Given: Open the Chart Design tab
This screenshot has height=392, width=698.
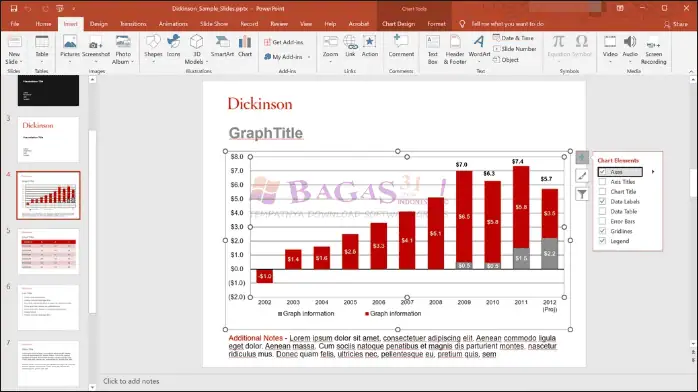Looking at the screenshot, I should coord(398,24).
